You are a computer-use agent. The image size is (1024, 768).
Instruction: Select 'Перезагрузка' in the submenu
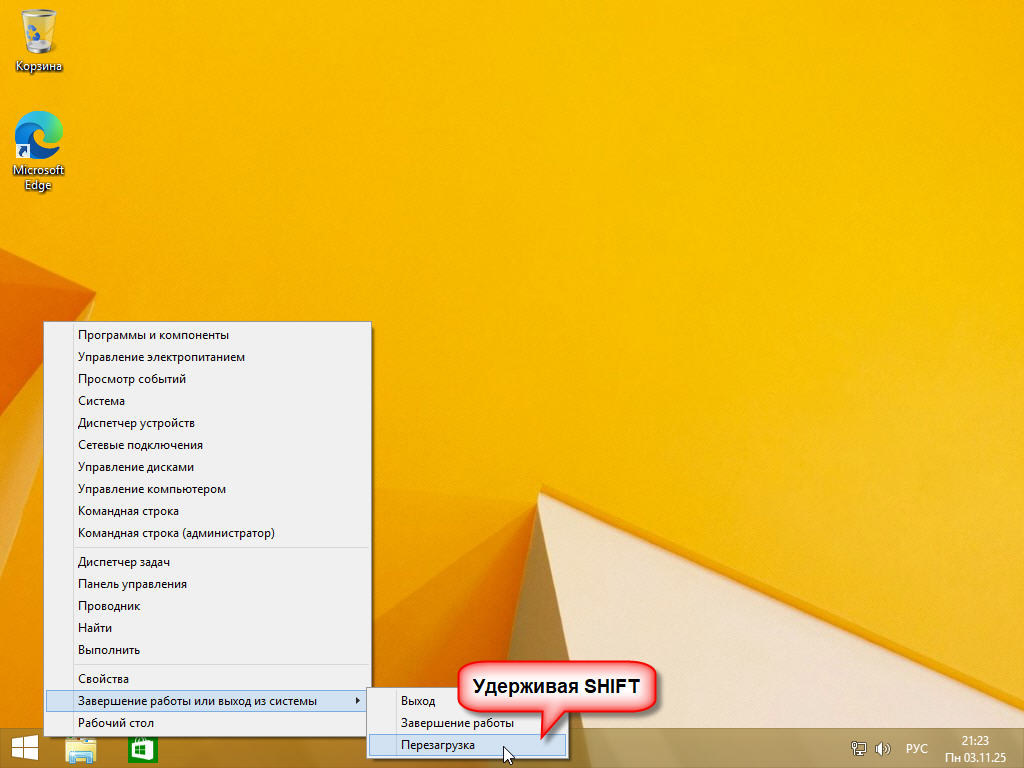[438, 745]
